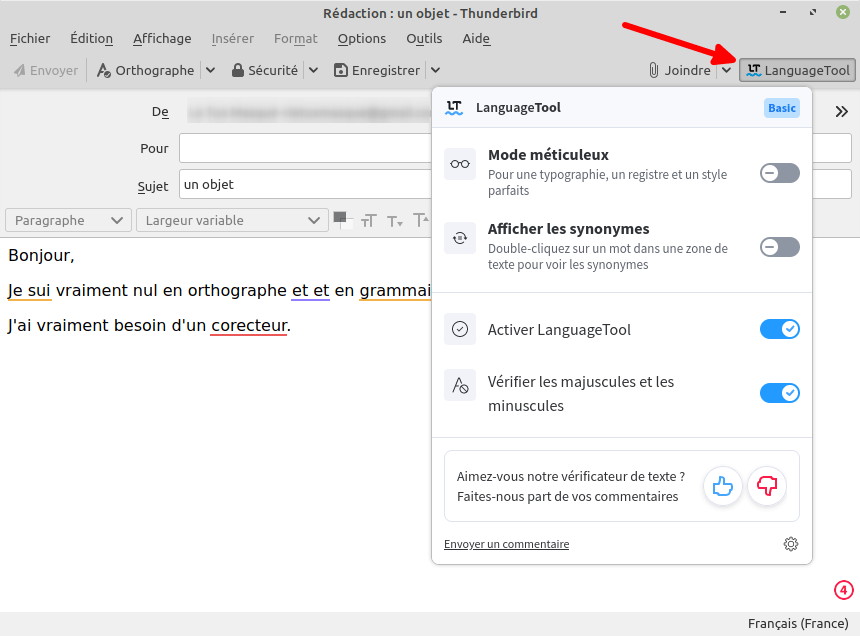The height and width of the screenshot is (636, 860).
Task: Click the checkmark circle icon beside Activer LanguageTool
Action: click(x=460, y=329)
